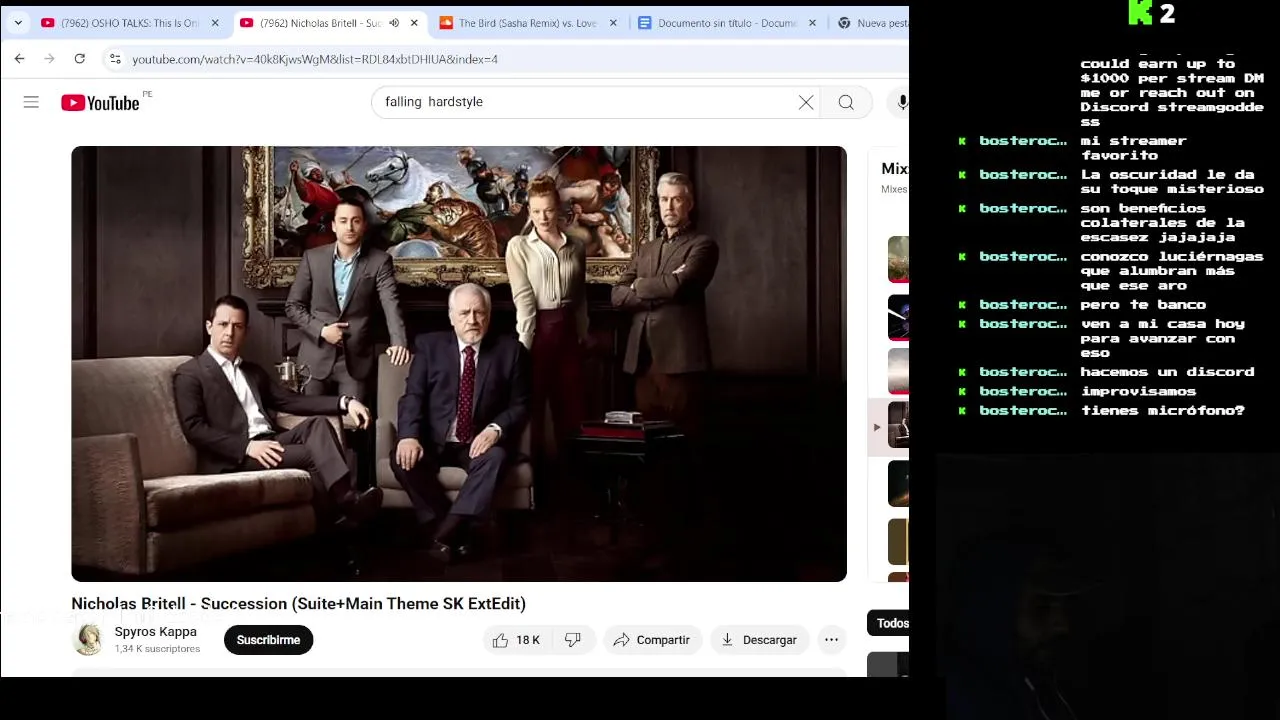Open the YouTube hamburger guide menu
Image resolution: width=1280 pixels, height=720 pixels.
(31, 102)
